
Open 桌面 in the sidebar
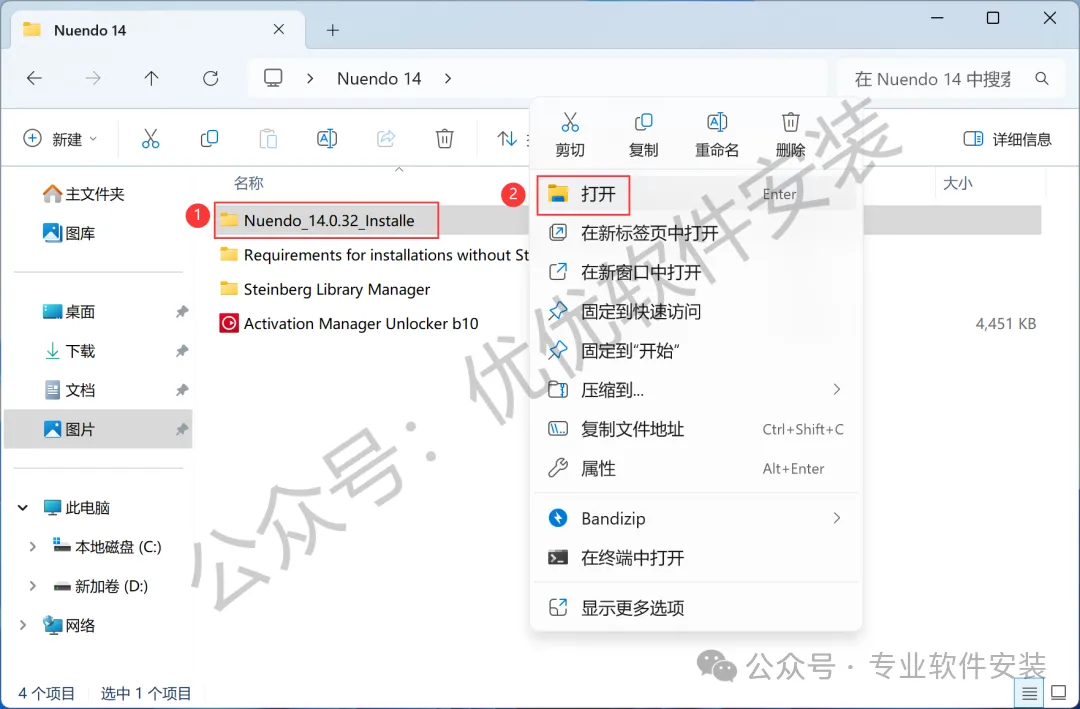pyautogui.click(x=69, y=311)
